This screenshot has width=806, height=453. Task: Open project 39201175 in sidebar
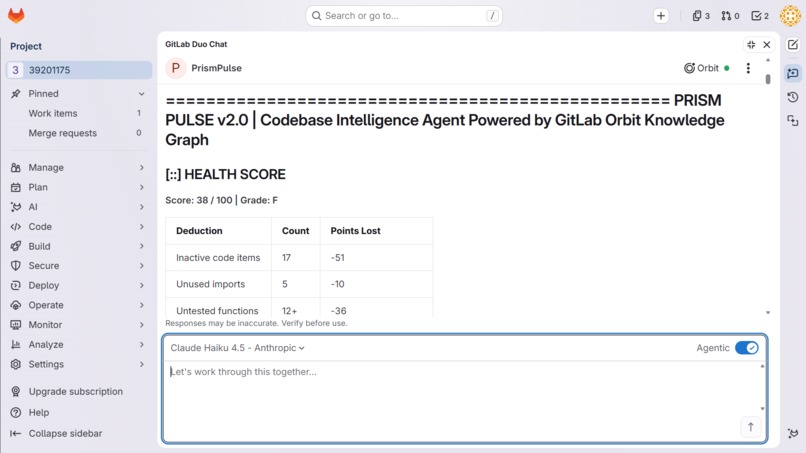[79, 70]
